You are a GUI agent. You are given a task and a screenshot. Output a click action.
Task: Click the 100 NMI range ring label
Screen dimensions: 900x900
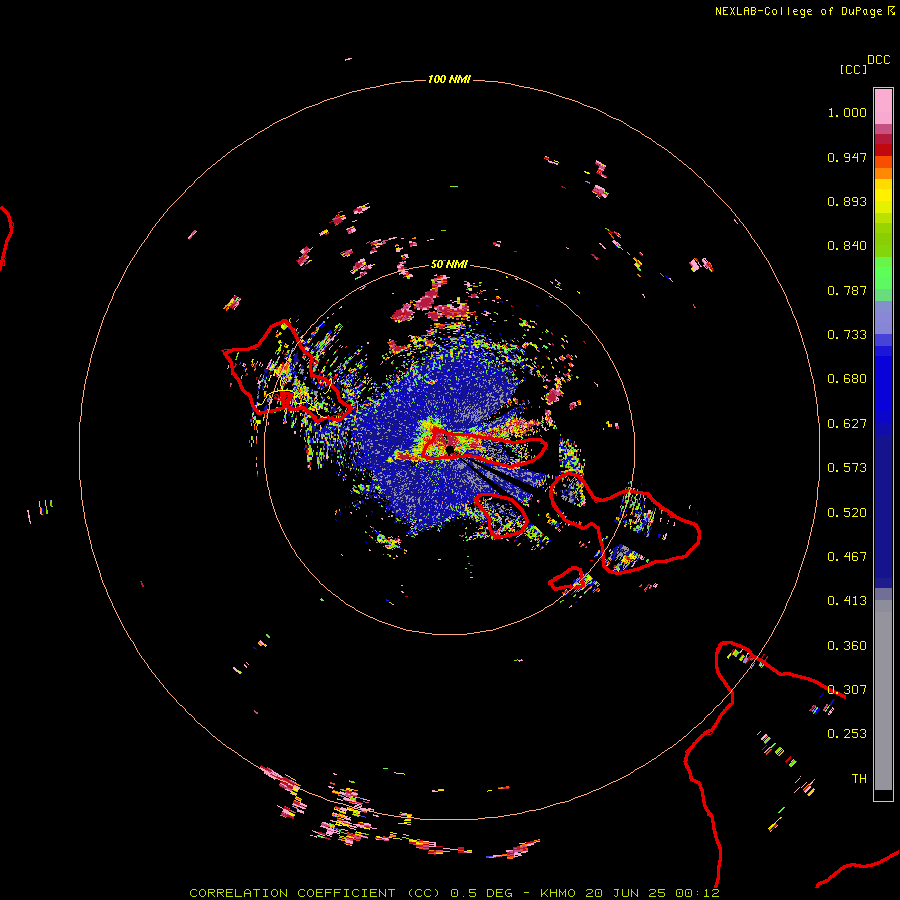449,79
